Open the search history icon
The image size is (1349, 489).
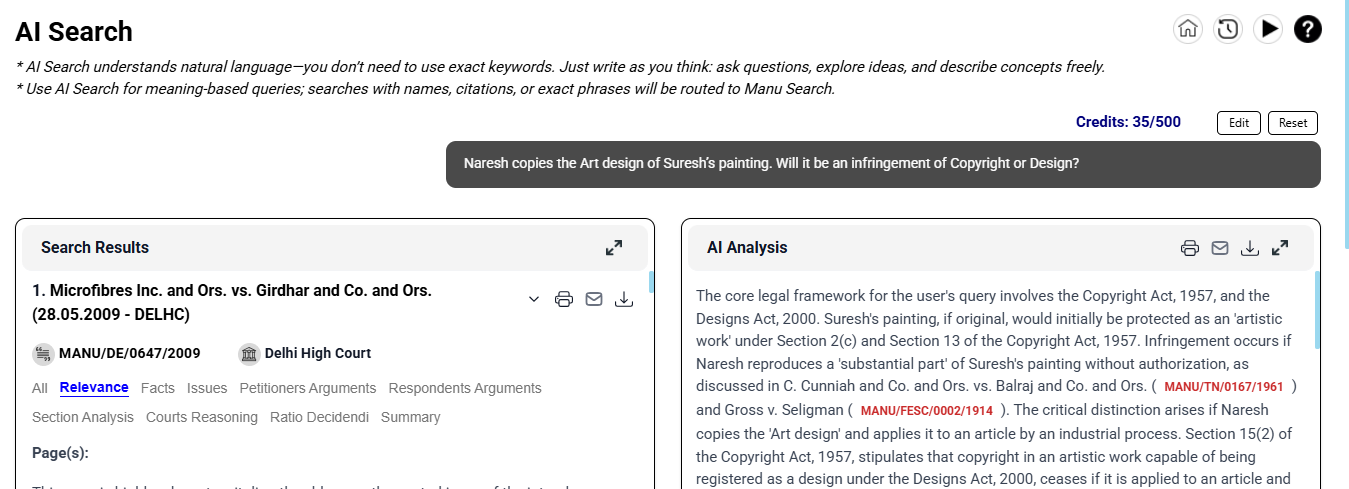[x=1228, y=29]
